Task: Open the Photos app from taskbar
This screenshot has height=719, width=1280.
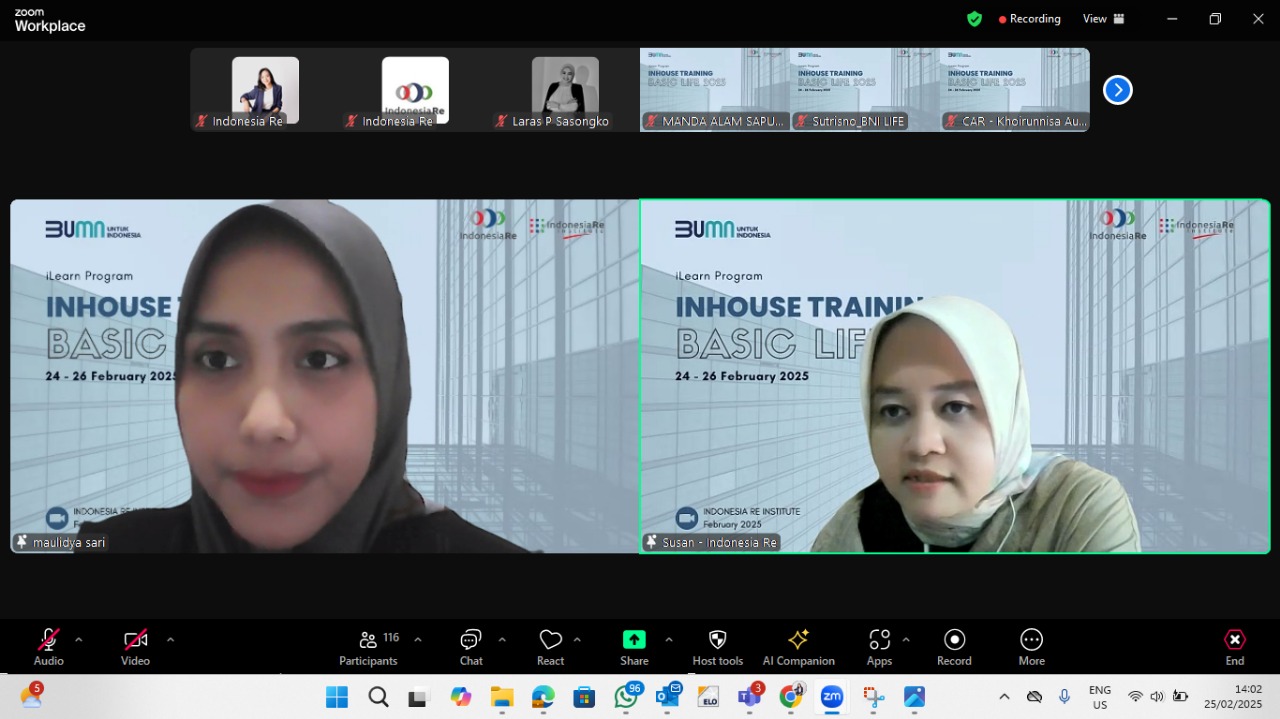Action: pos(914,697)
